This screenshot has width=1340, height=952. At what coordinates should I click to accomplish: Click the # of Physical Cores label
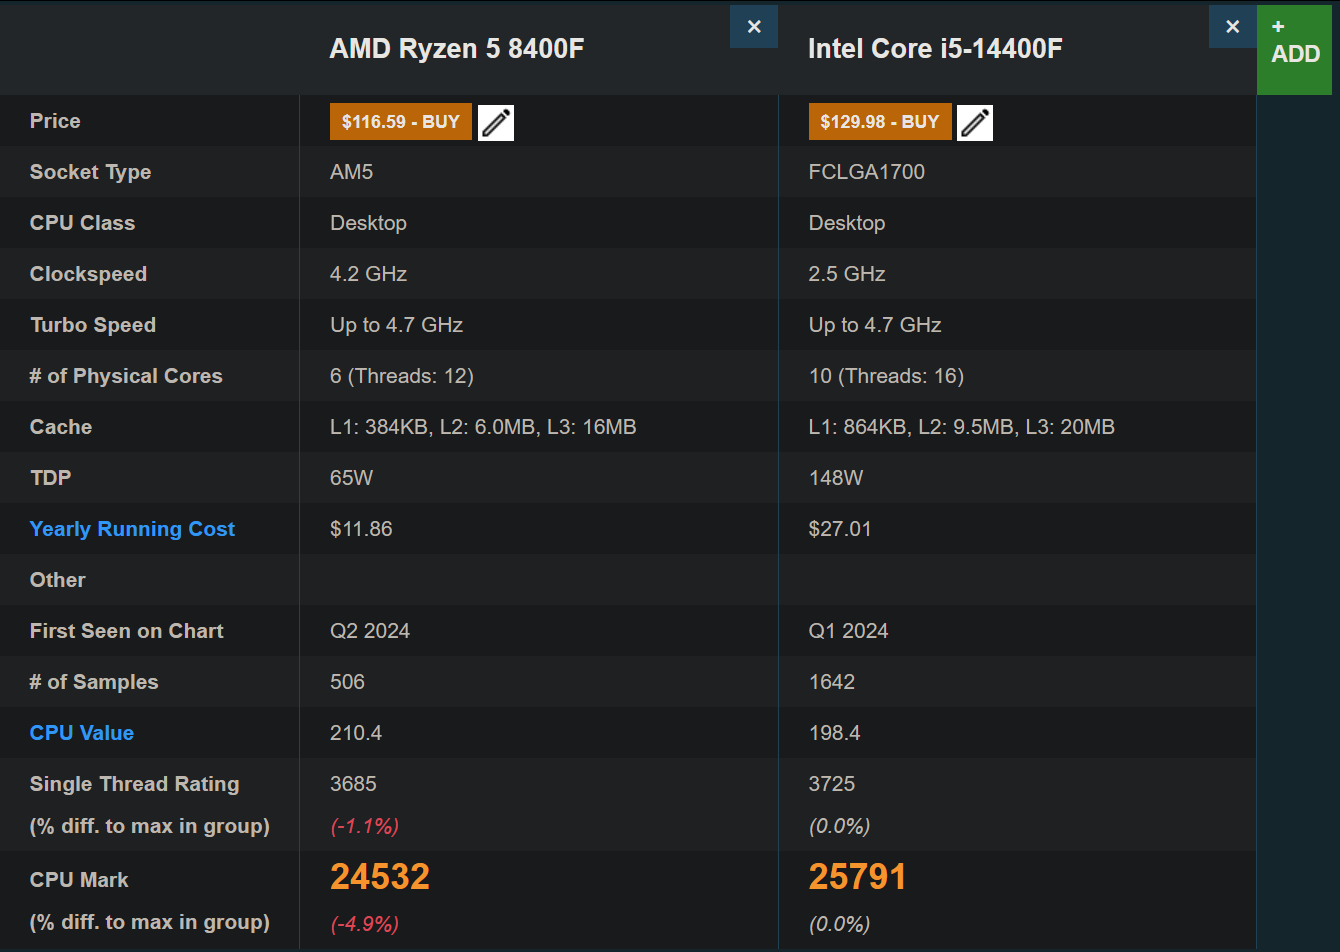126,376
